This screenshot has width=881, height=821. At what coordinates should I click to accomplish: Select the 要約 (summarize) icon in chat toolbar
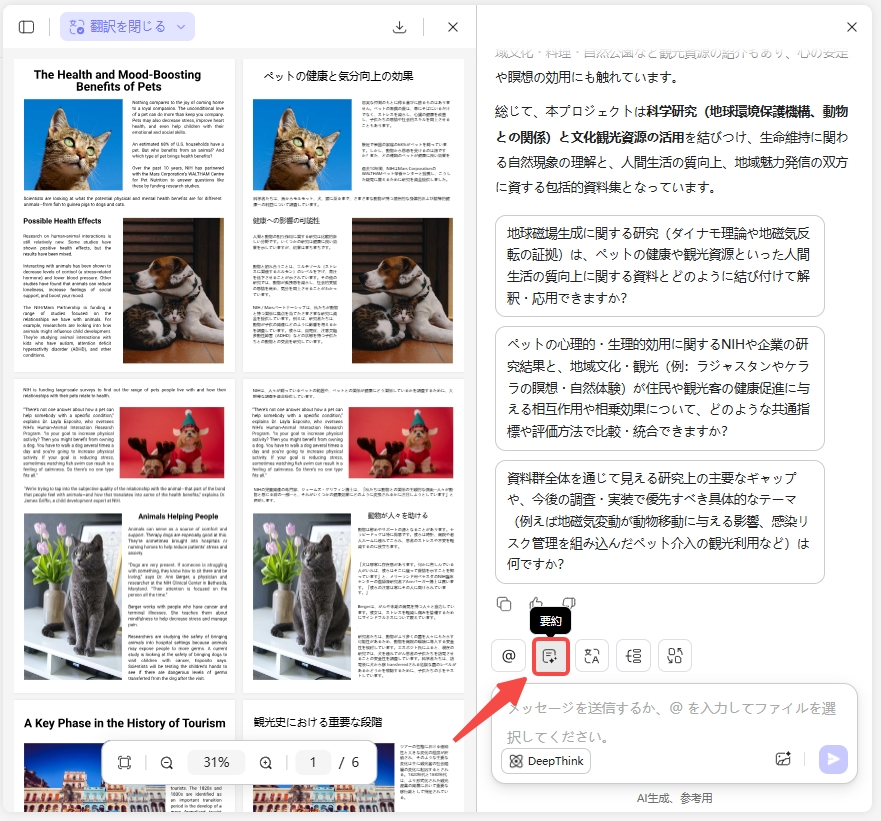point(551,656)
